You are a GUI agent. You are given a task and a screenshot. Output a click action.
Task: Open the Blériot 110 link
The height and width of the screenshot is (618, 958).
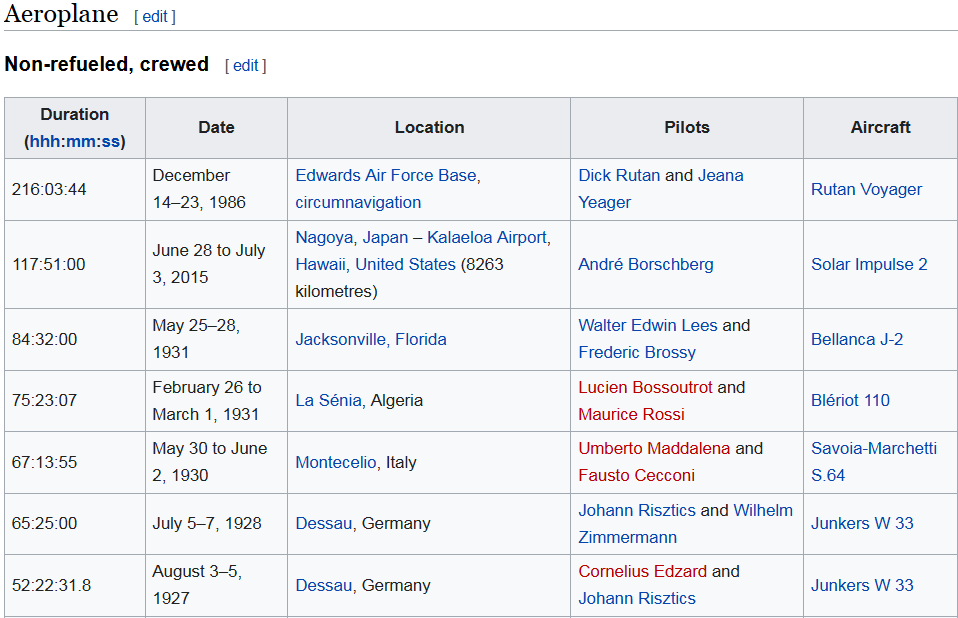pyautogui.click(x=850, y=401)
